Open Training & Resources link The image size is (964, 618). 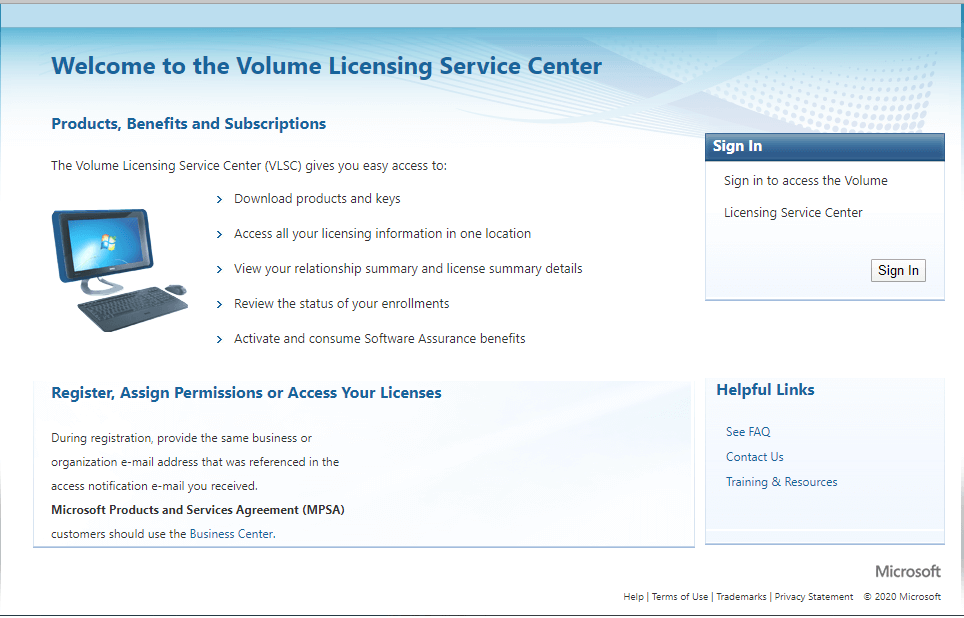[x=781, y=482]
